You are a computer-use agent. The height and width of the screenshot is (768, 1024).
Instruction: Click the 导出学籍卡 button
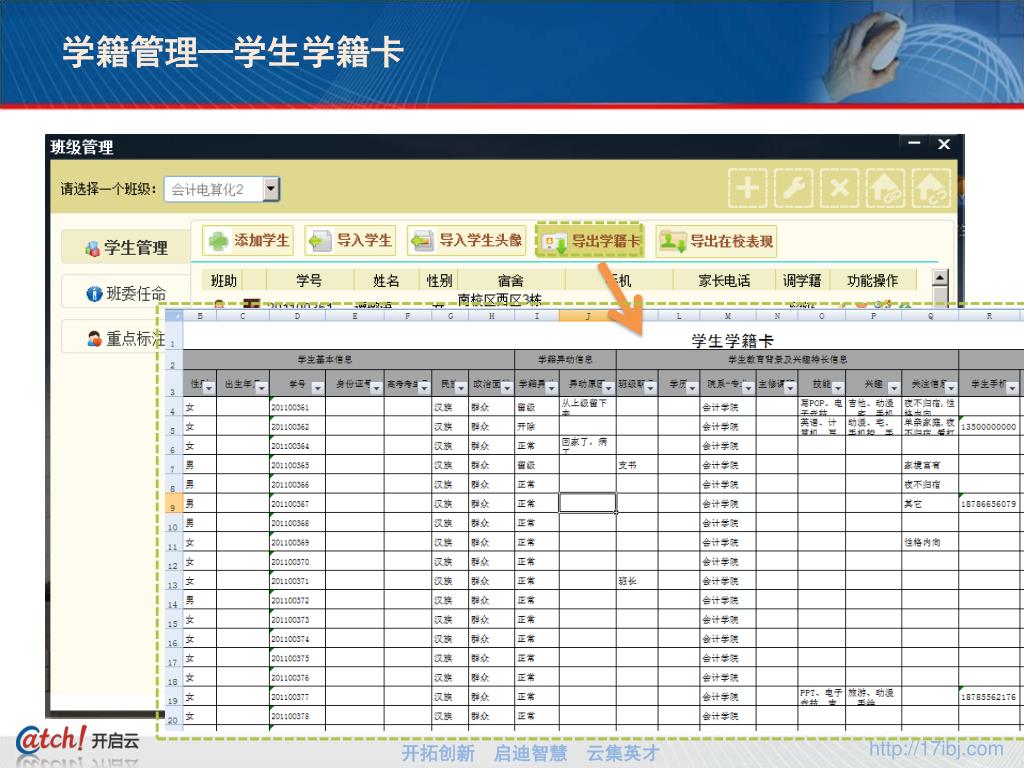[590, 240]
